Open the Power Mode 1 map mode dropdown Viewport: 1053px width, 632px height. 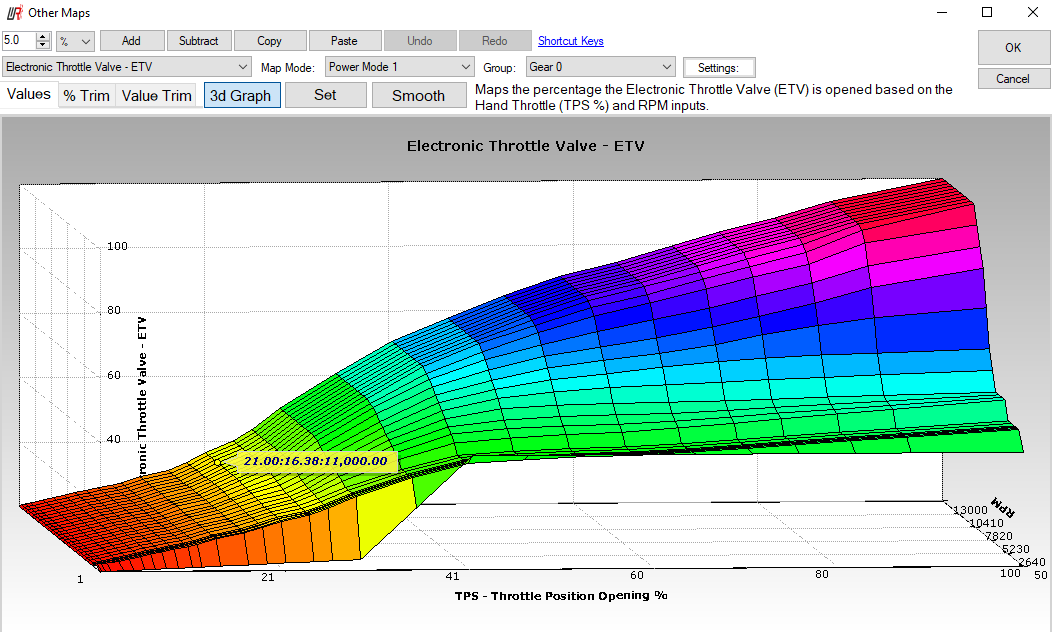click(465, 67)
